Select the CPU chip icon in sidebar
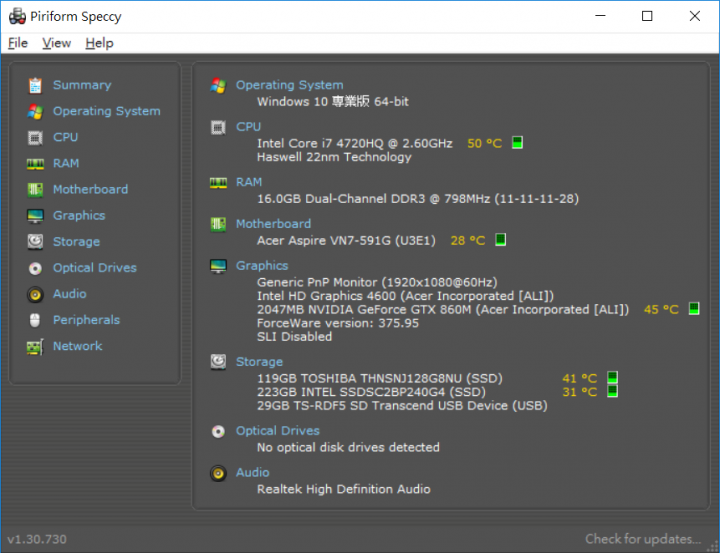The width and height of the screenshot is (720, 553). 35,137
